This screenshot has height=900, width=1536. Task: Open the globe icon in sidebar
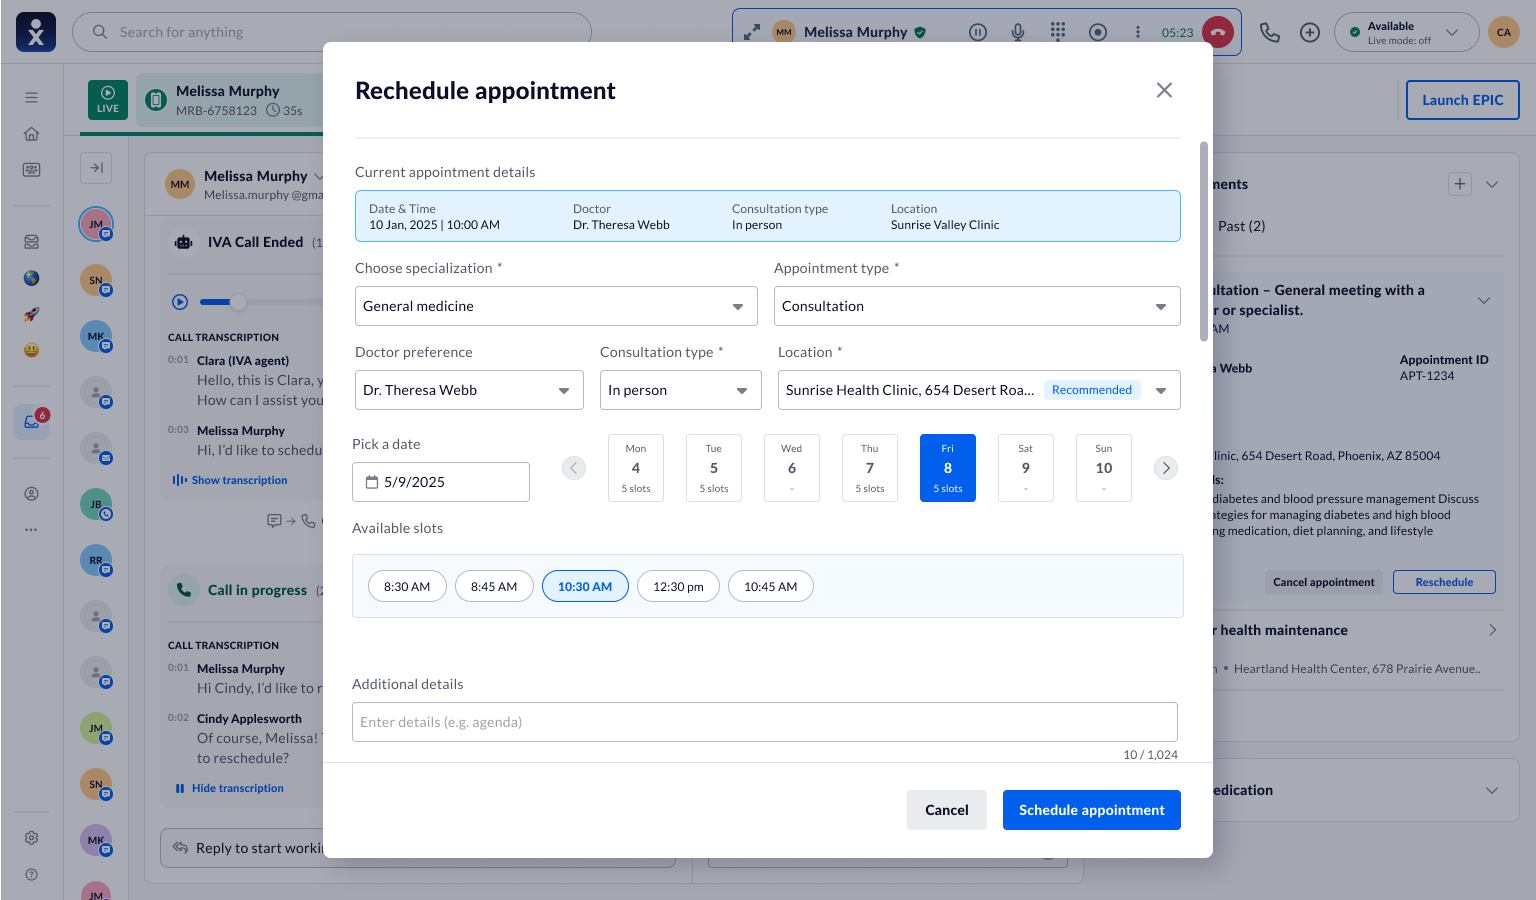(32, 278)
